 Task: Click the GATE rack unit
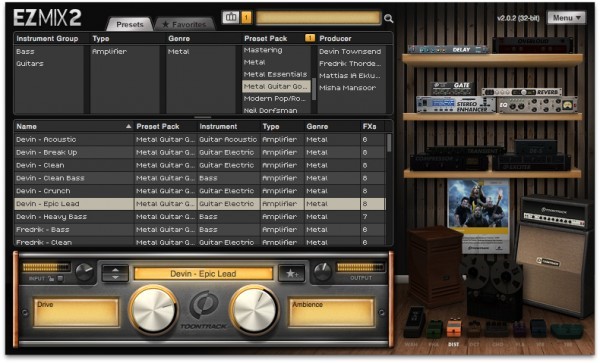point(453,88)
